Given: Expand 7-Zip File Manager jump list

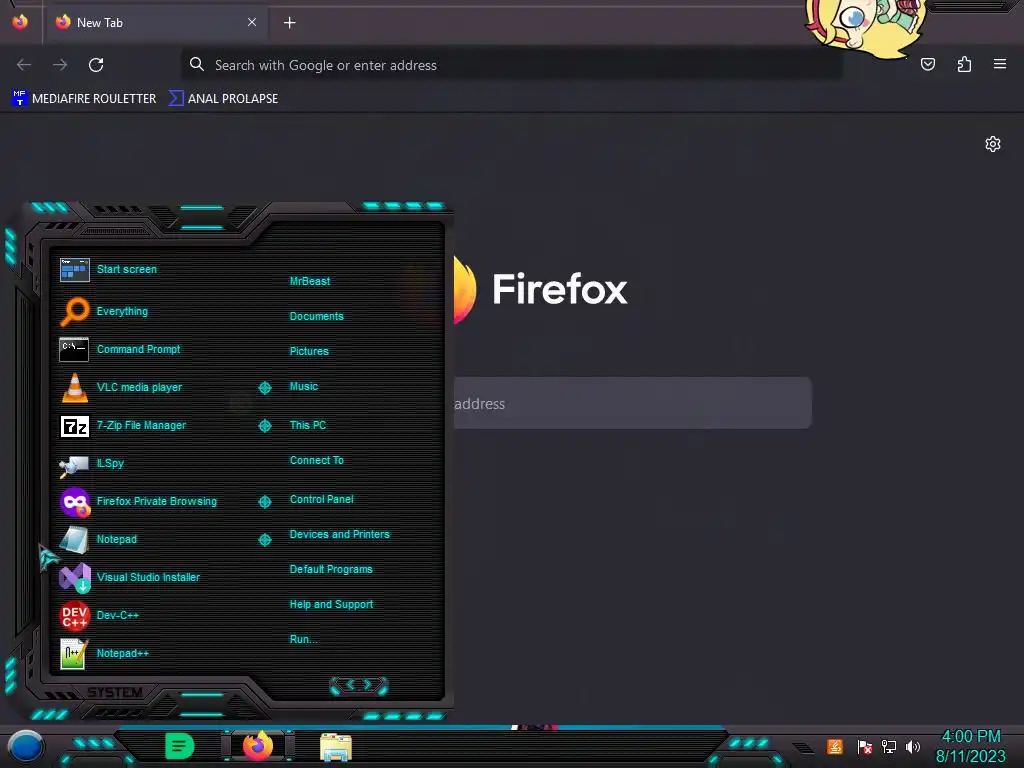Looking at the screenshot, I should pyautogui.click(x=264, y=426).
